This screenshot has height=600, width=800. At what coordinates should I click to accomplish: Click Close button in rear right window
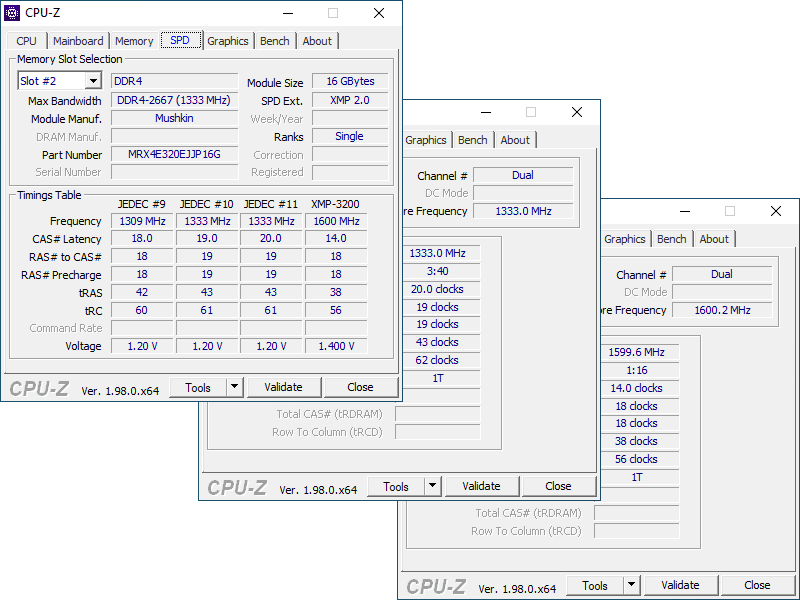click(757, 585)
